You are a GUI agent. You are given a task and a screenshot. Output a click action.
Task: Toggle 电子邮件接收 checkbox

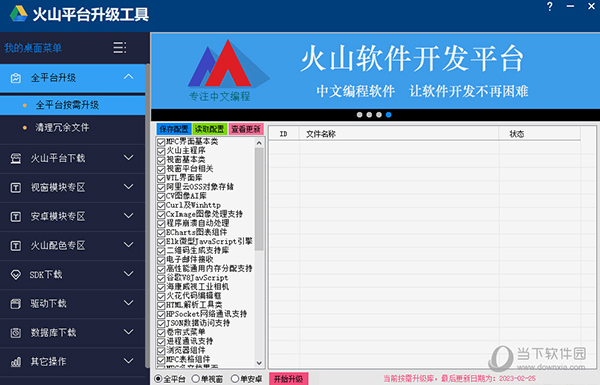click(x=161, y=260)
